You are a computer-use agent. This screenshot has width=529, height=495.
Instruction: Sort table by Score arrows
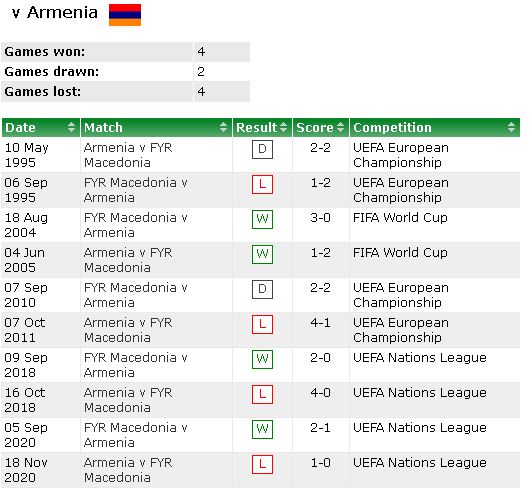coord(340,128)
